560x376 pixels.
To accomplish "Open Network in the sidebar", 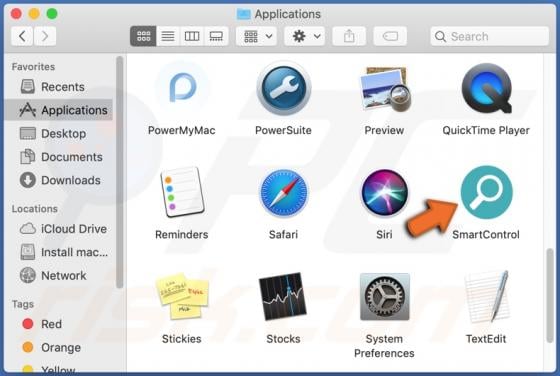I will 59,276.
